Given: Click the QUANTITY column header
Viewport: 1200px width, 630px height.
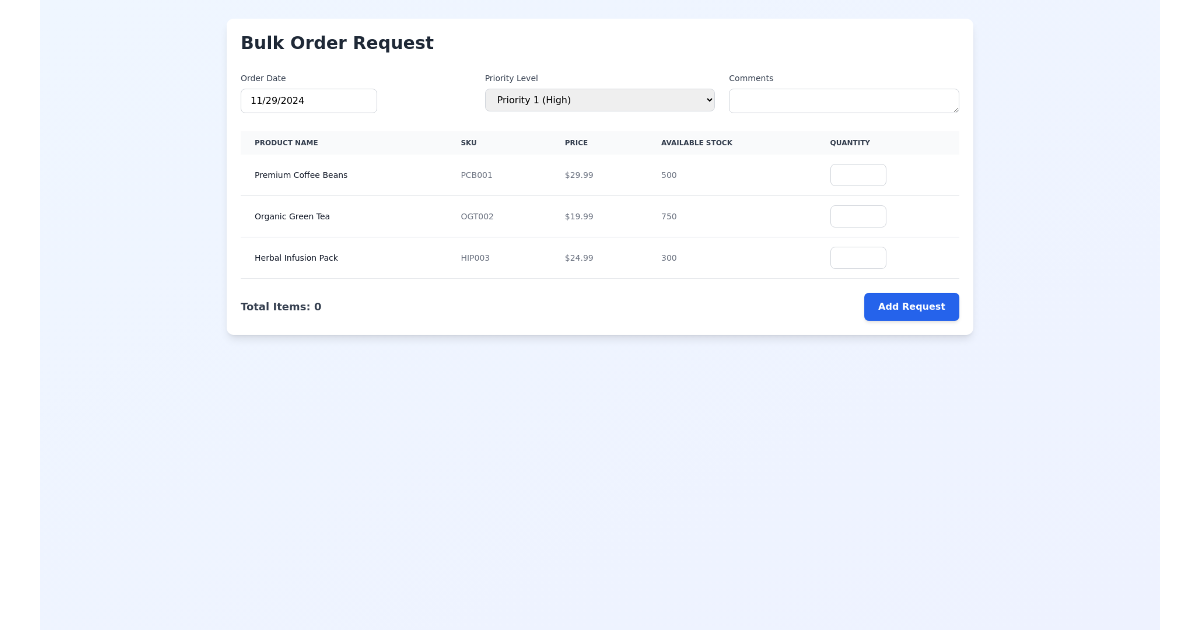Looking at the screenshot, I should tap(849, 142).
